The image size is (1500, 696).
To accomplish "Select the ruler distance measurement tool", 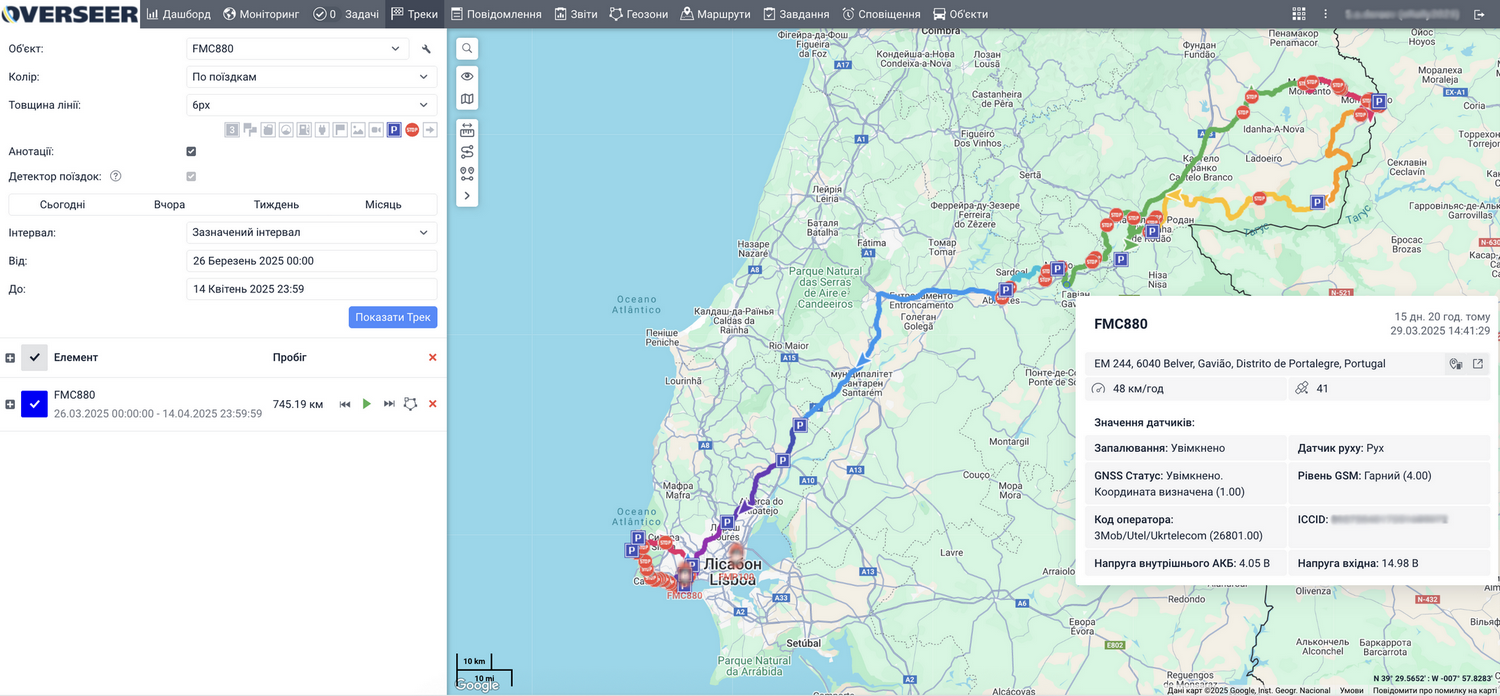I will [467, 130].
